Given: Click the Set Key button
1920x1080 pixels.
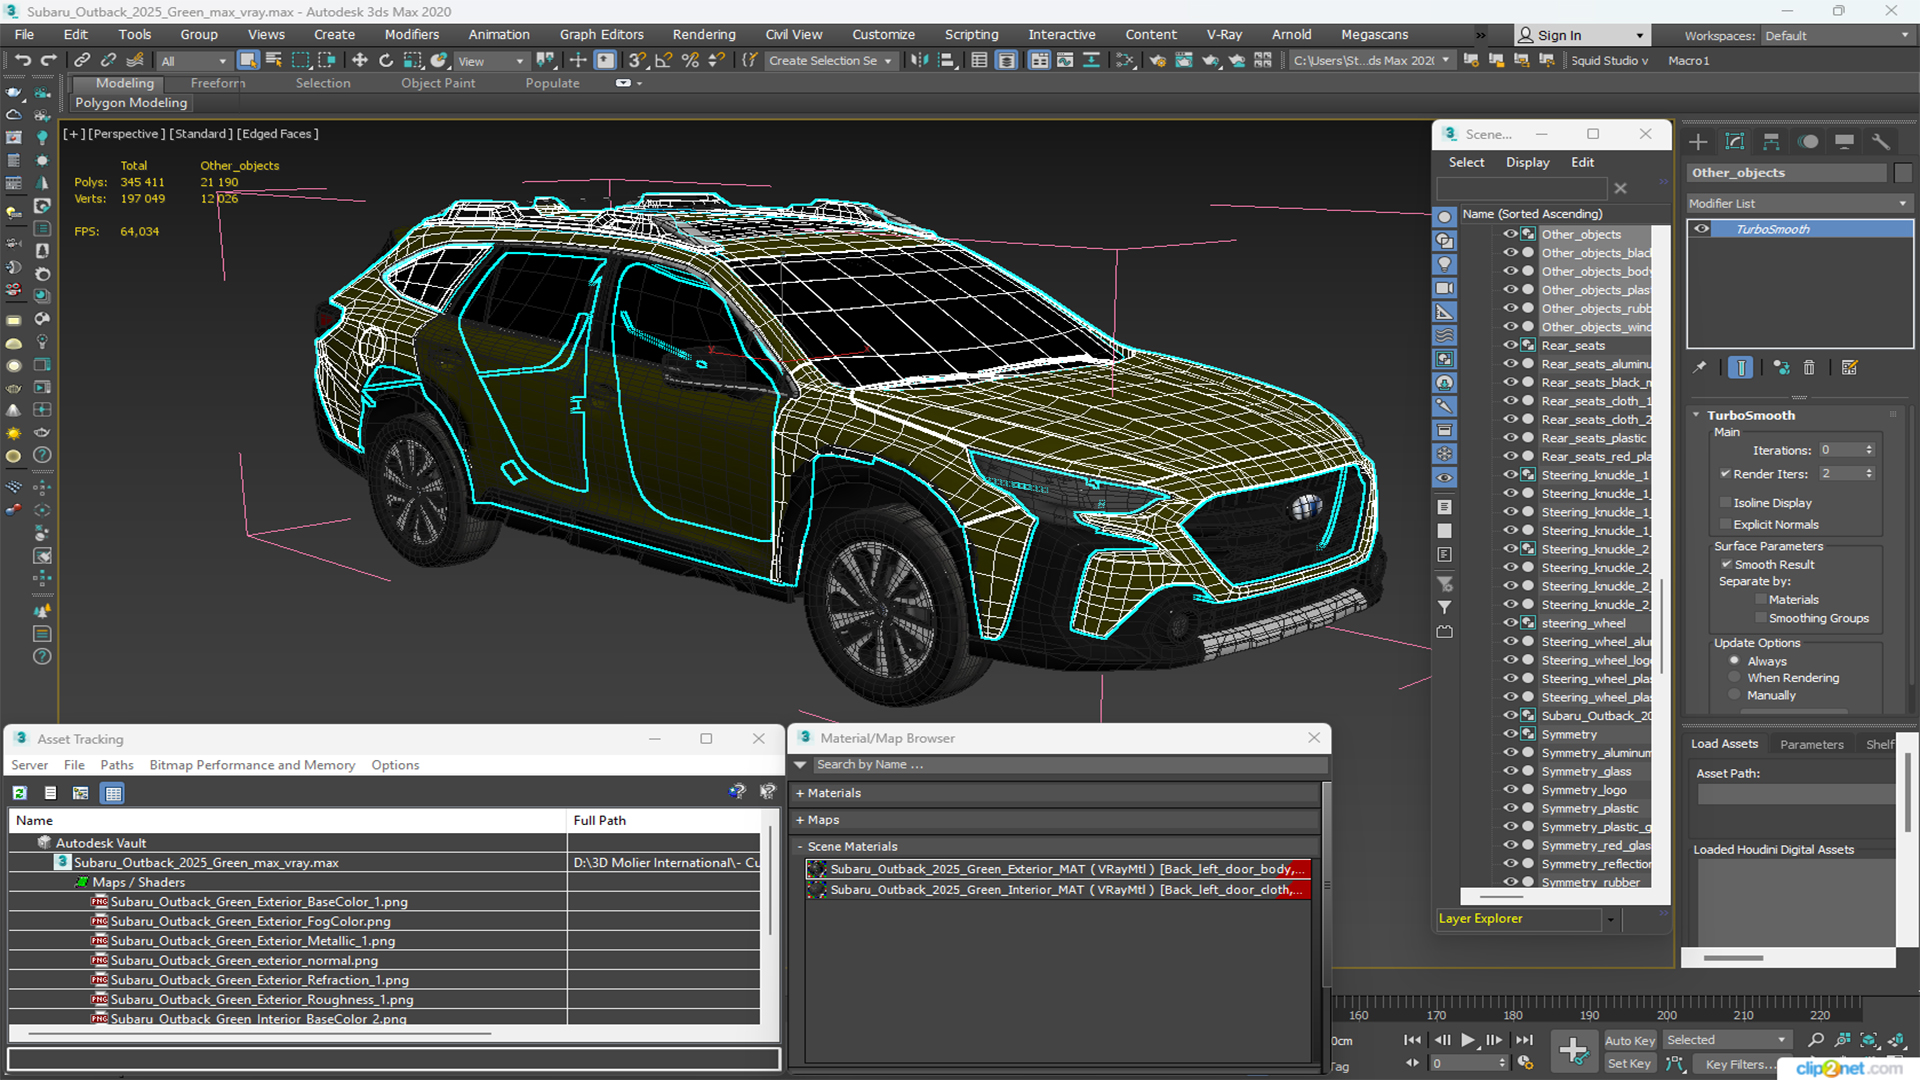Looking at the screenshot, I should (1629, 1064).
